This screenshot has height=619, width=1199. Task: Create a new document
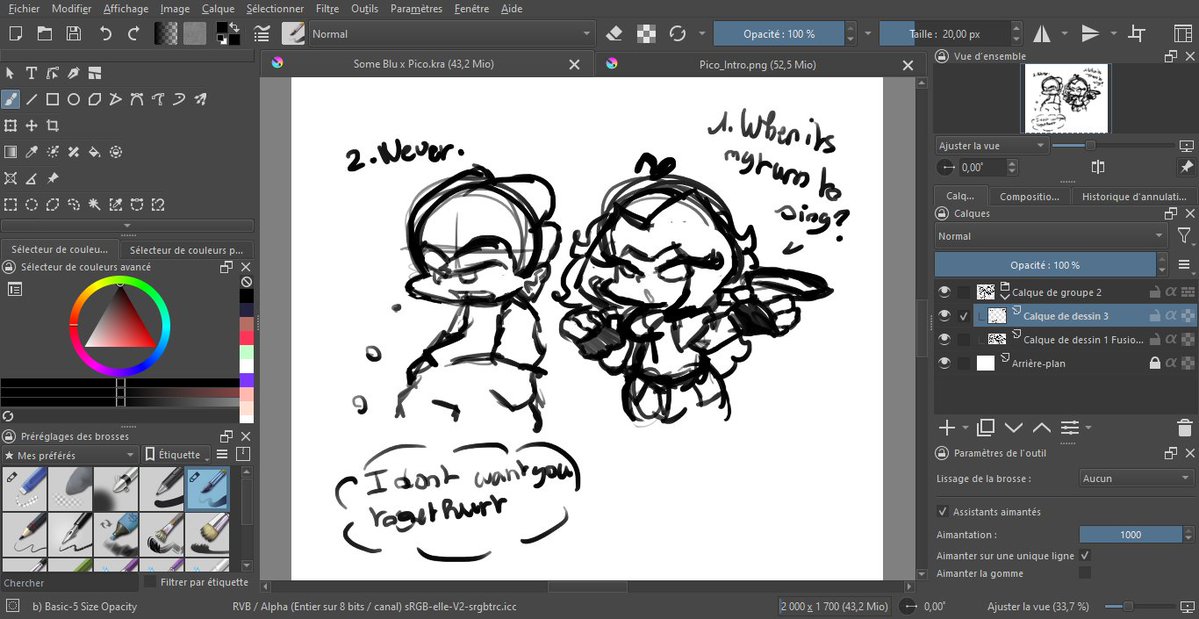(x=15, y=34)
